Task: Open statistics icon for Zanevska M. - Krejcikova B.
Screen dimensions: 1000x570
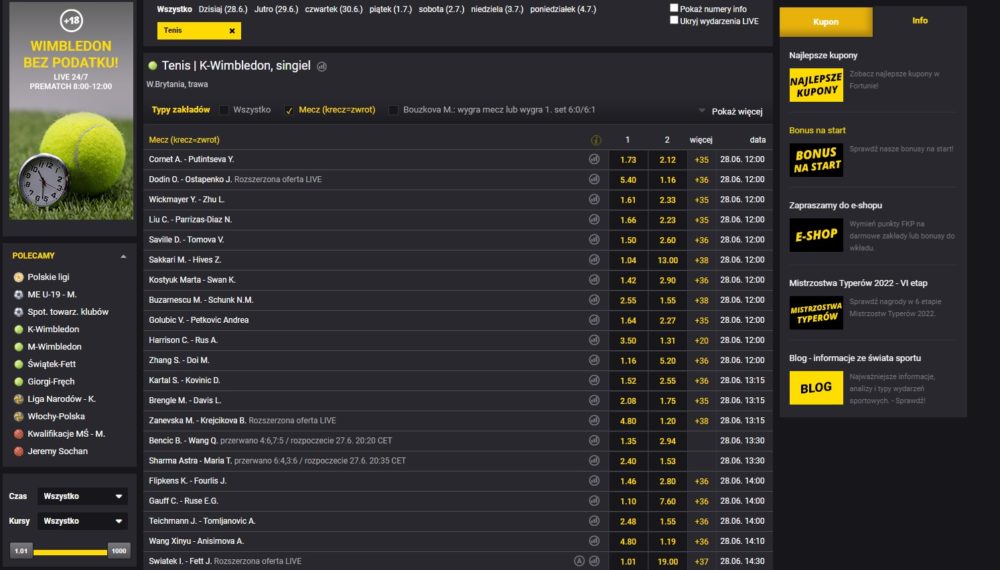Action: (x=594, y=420)
